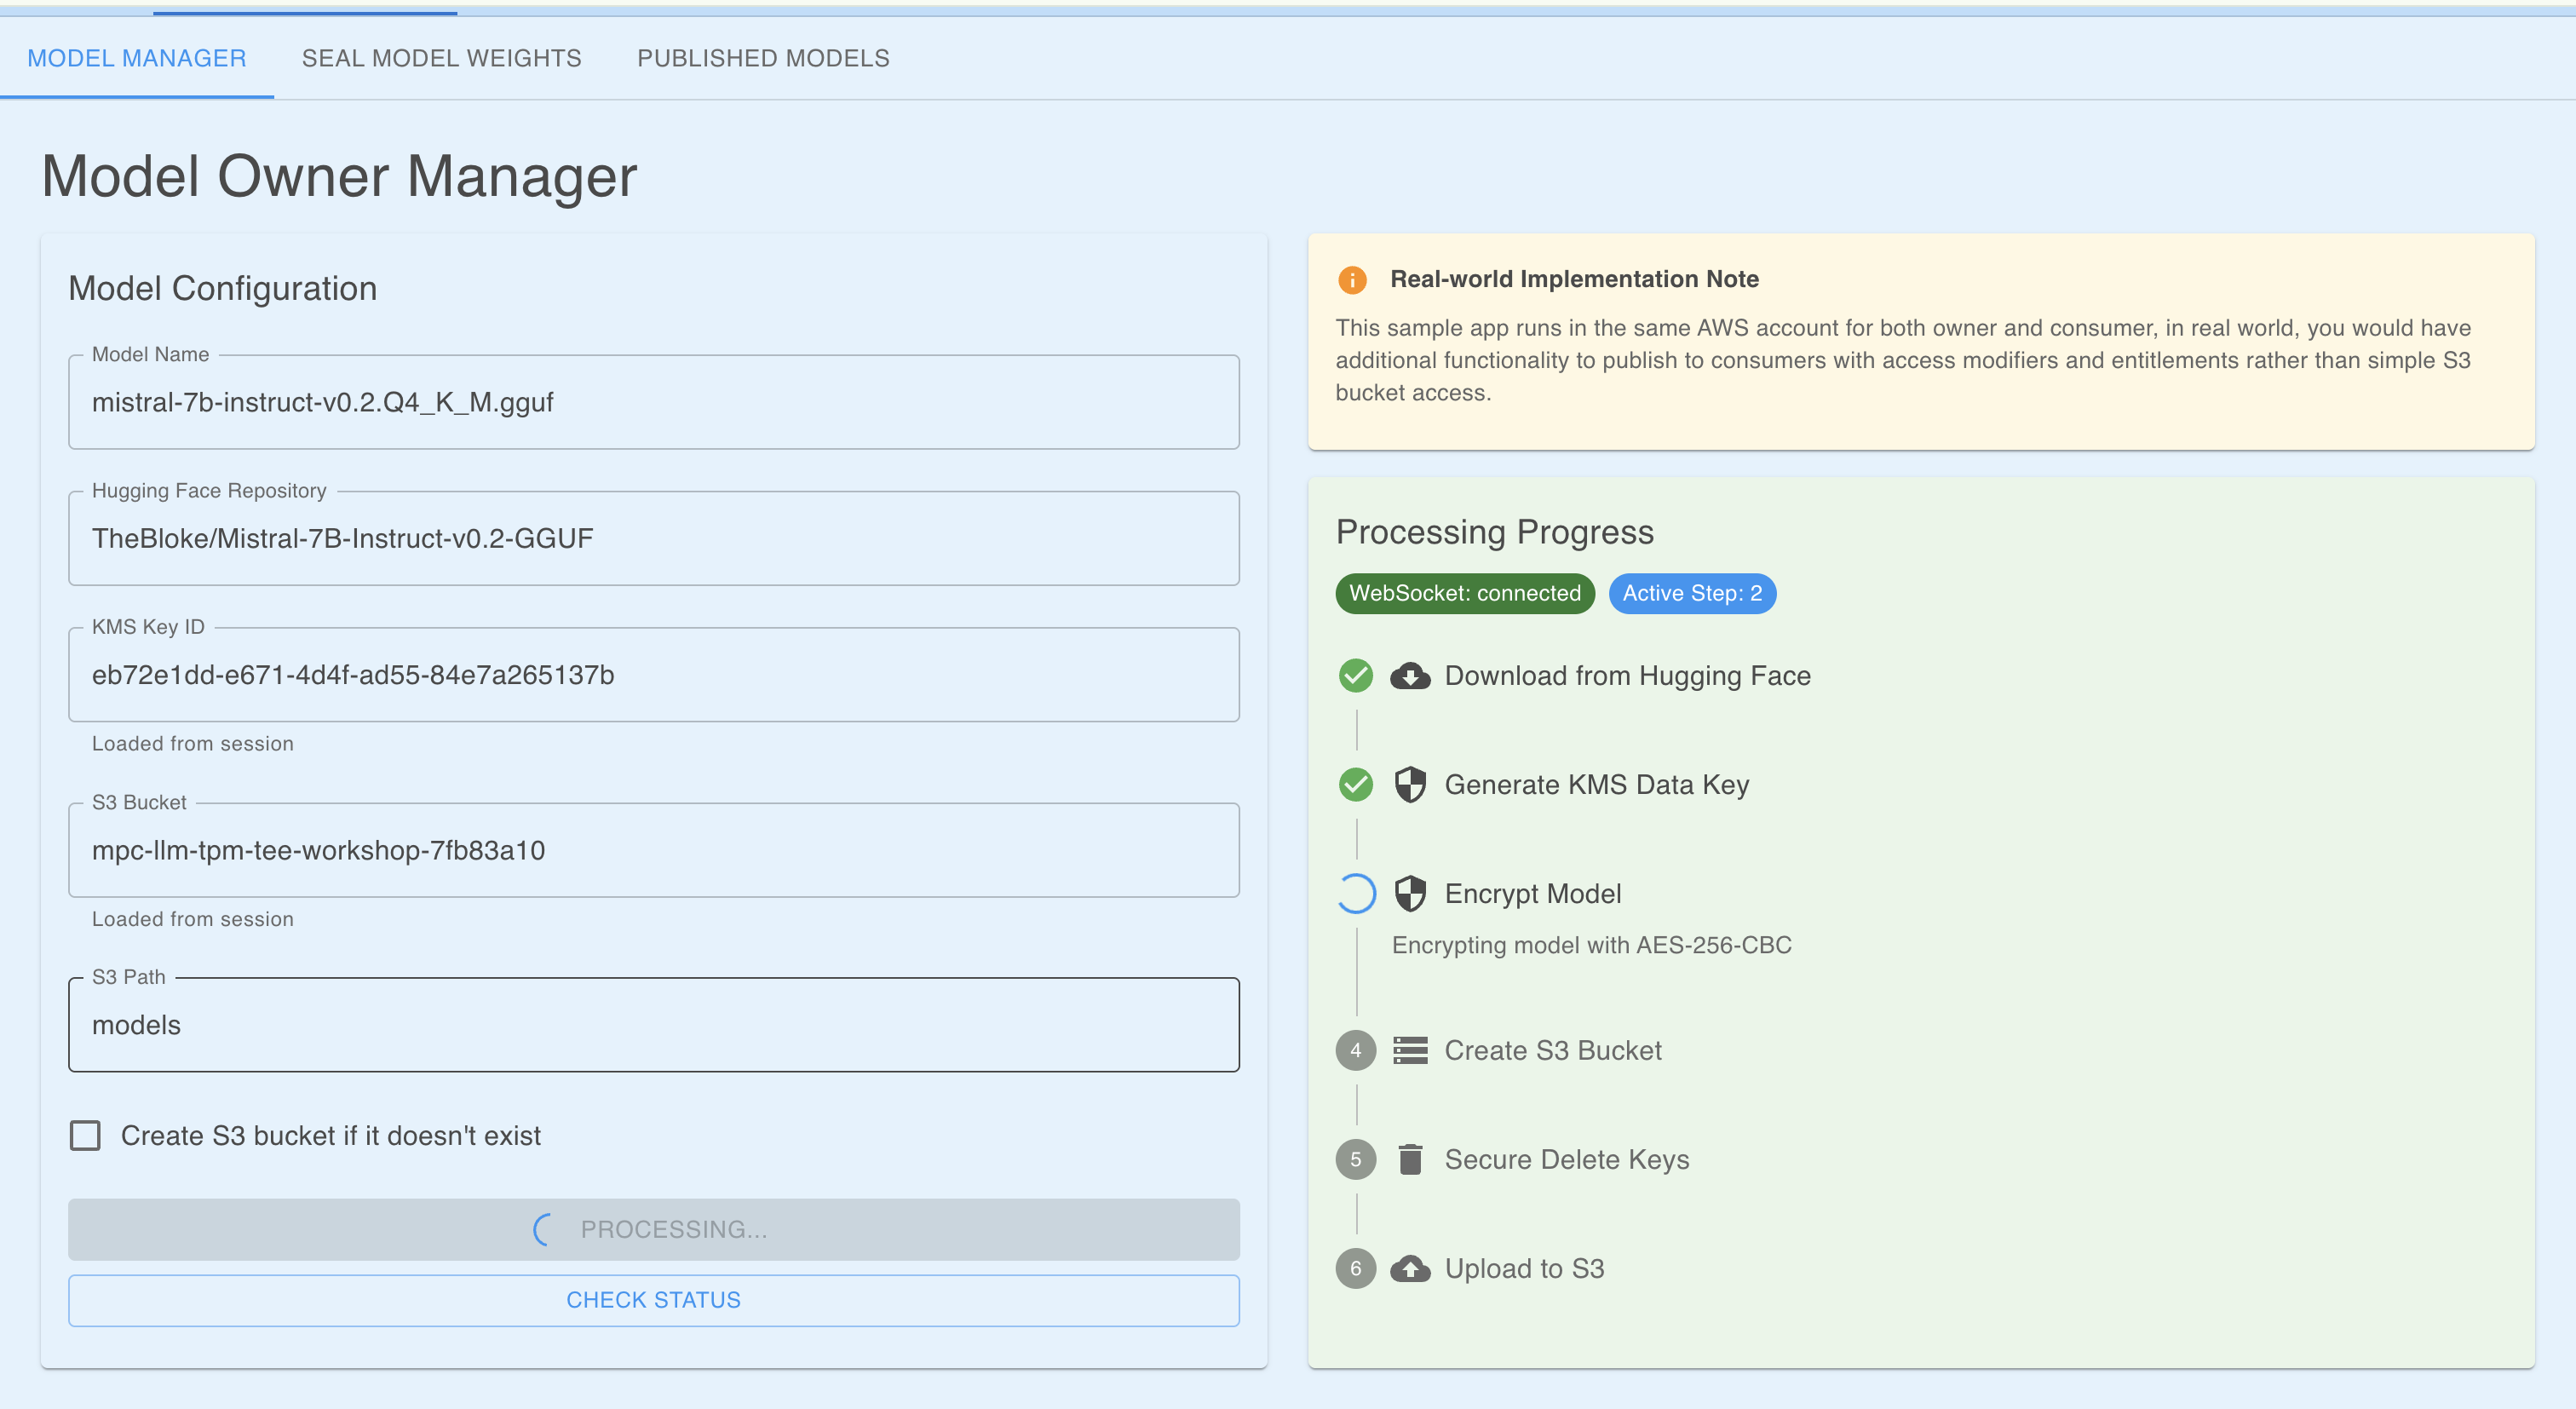The image size is (2576, 1409).
Task: Switch to Seal Model Weights tab
Action: (x=441, y=58)
